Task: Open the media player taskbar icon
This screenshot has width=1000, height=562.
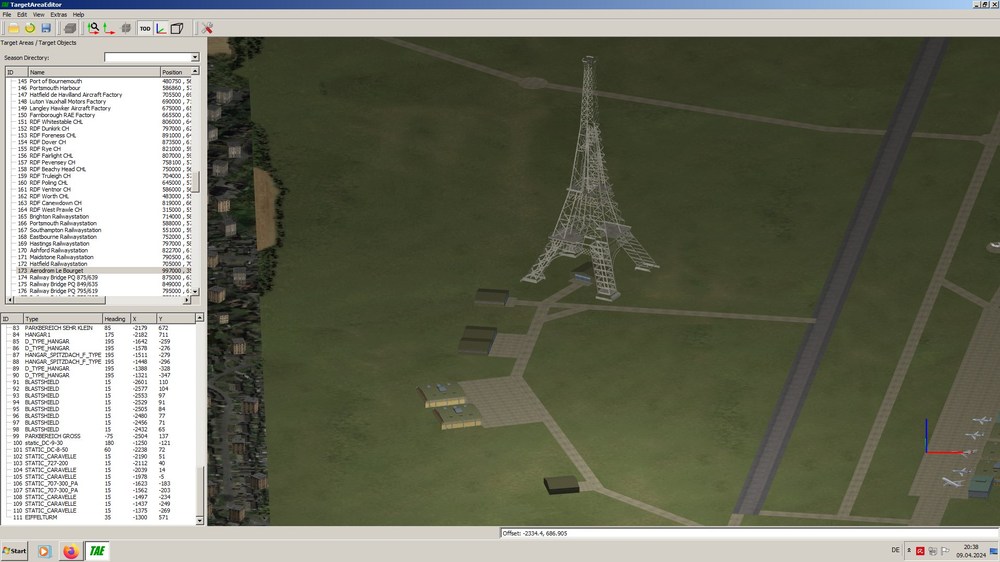Action: (44, 551)
